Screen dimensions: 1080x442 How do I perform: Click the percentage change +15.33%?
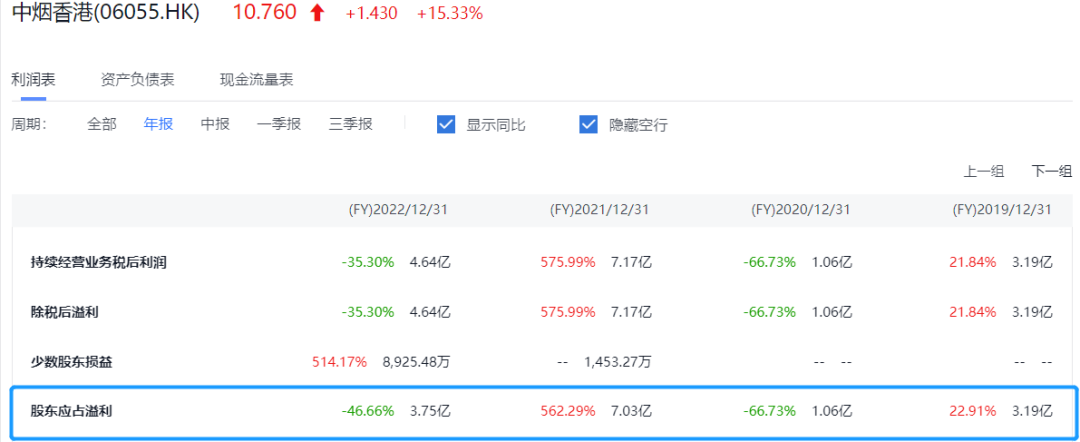(450, 14)
